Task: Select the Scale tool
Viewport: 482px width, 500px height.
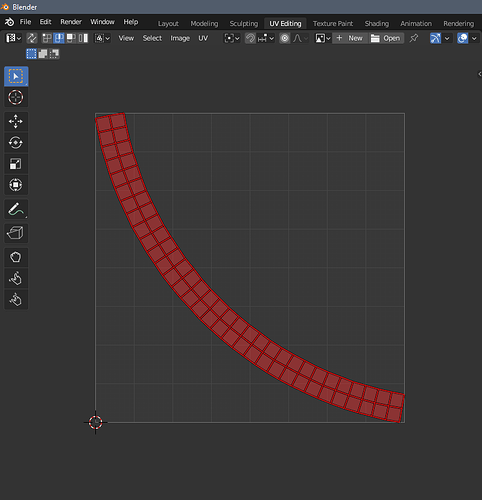Action: pyautogui.click(x=16, y=164)
